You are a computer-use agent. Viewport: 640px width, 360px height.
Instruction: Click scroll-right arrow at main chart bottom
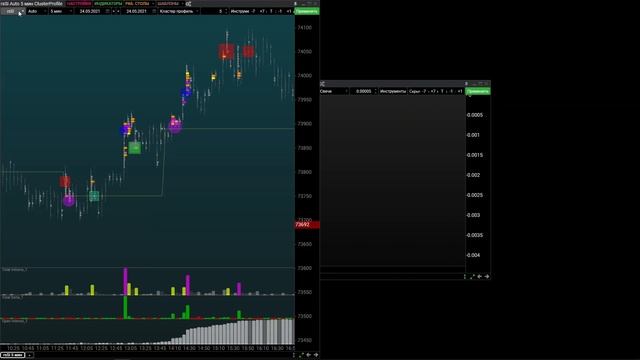click(x=316, y=355)
